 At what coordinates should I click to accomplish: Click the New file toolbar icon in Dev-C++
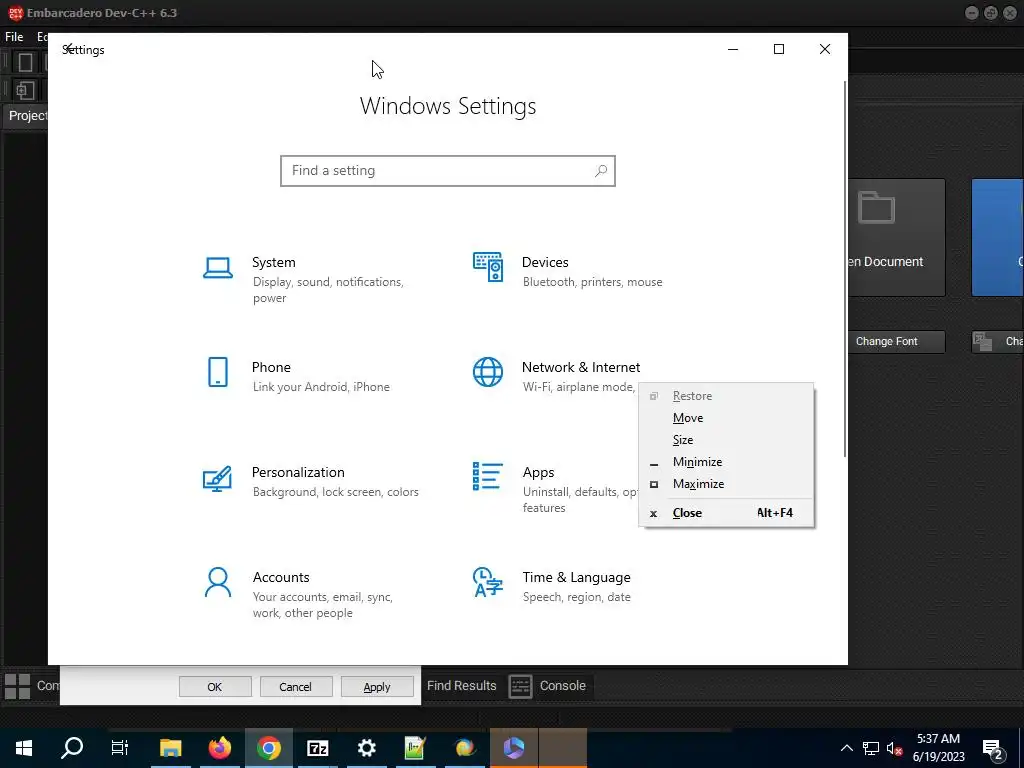point(25,62)
